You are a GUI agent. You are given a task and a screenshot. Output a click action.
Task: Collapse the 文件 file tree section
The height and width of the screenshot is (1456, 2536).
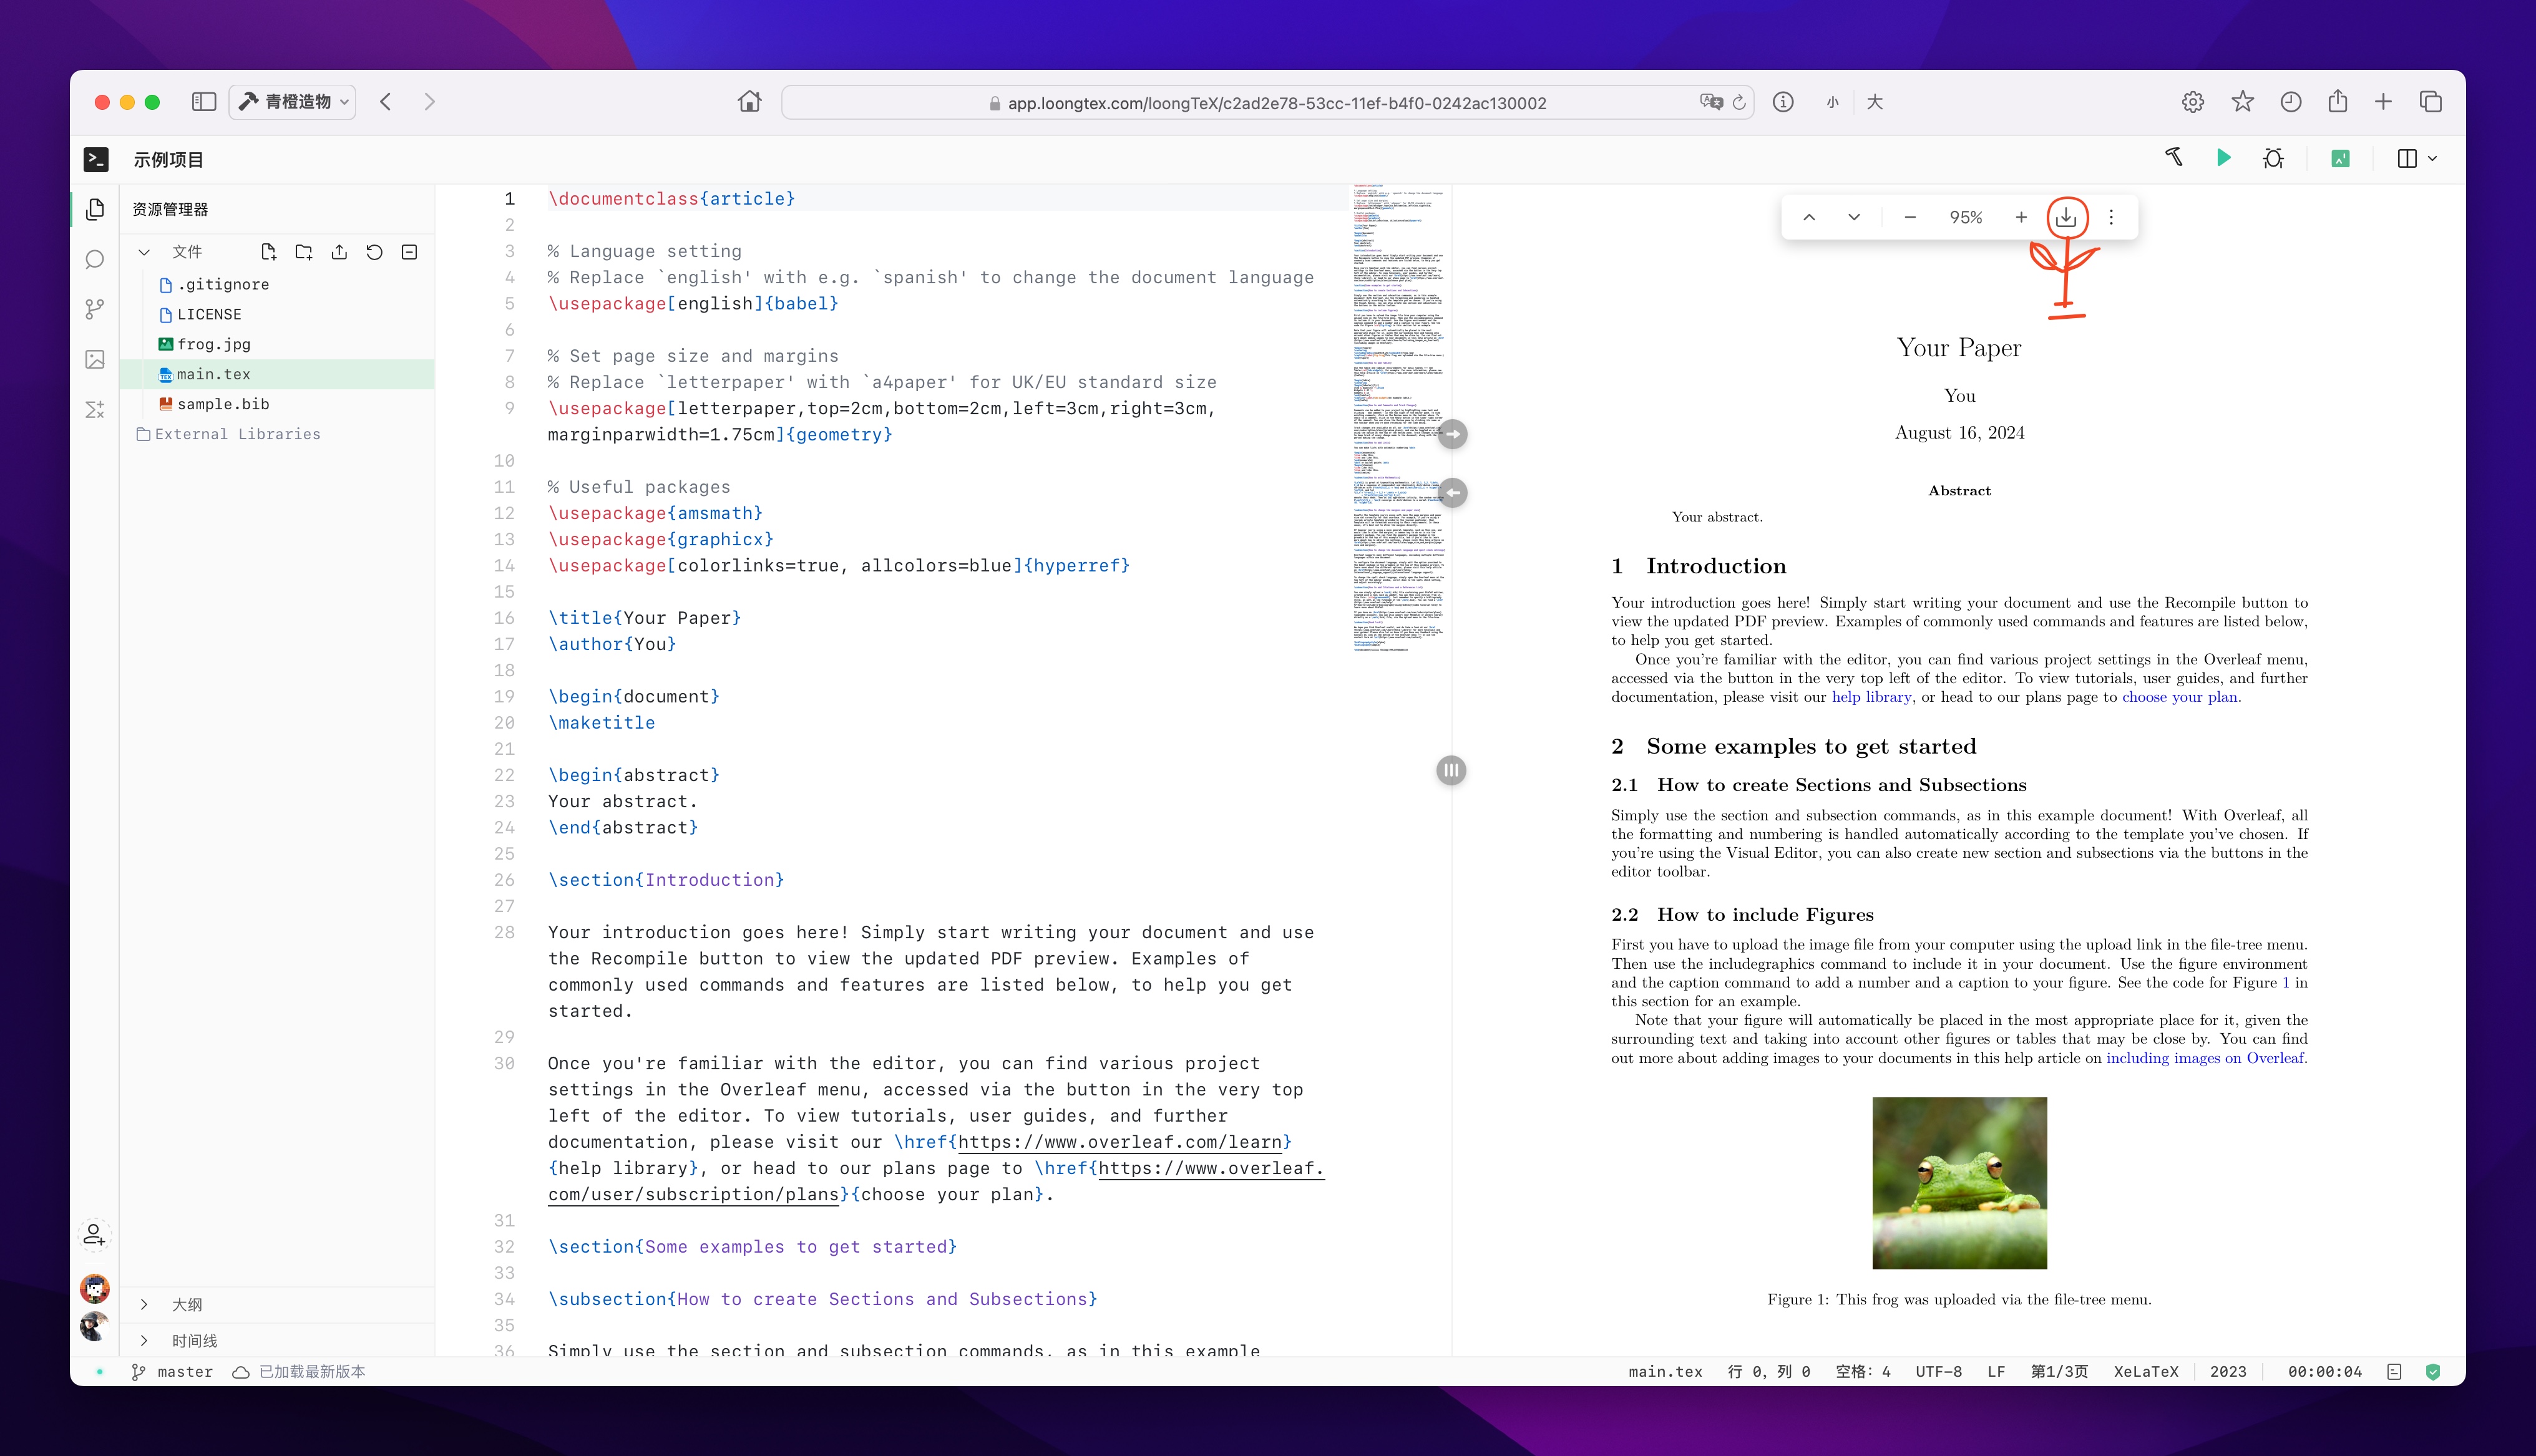click(x=144, y=252)
